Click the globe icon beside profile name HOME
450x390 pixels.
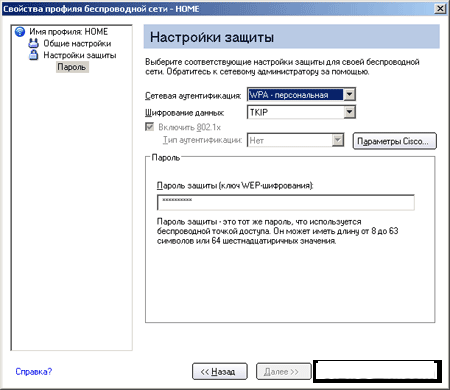tap(20, 32)
